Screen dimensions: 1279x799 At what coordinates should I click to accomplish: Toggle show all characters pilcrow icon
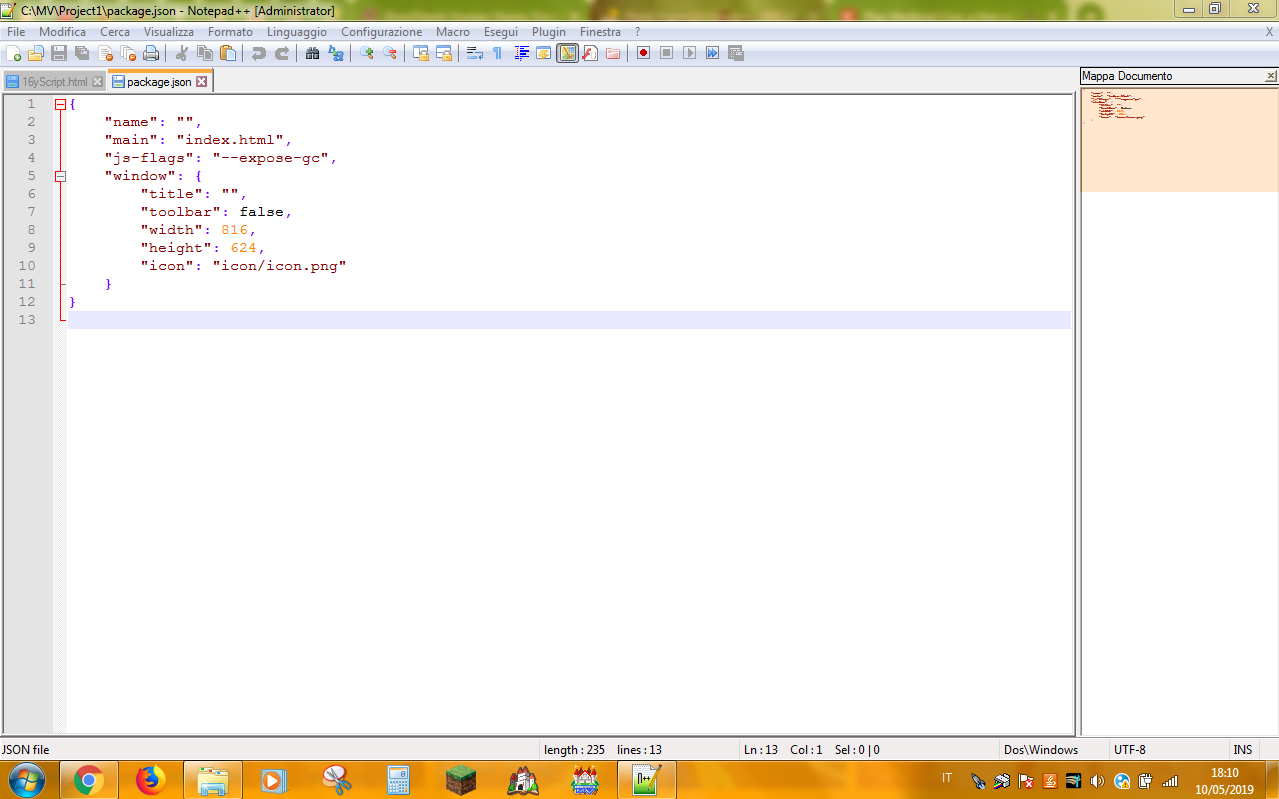coord(498,53)
